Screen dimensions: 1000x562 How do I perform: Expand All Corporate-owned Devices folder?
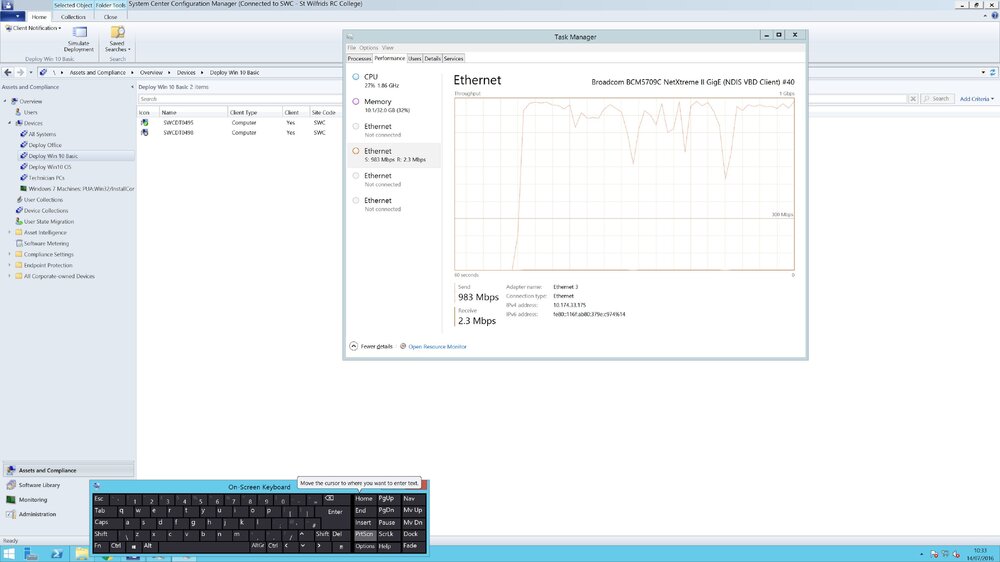point(10,276)
